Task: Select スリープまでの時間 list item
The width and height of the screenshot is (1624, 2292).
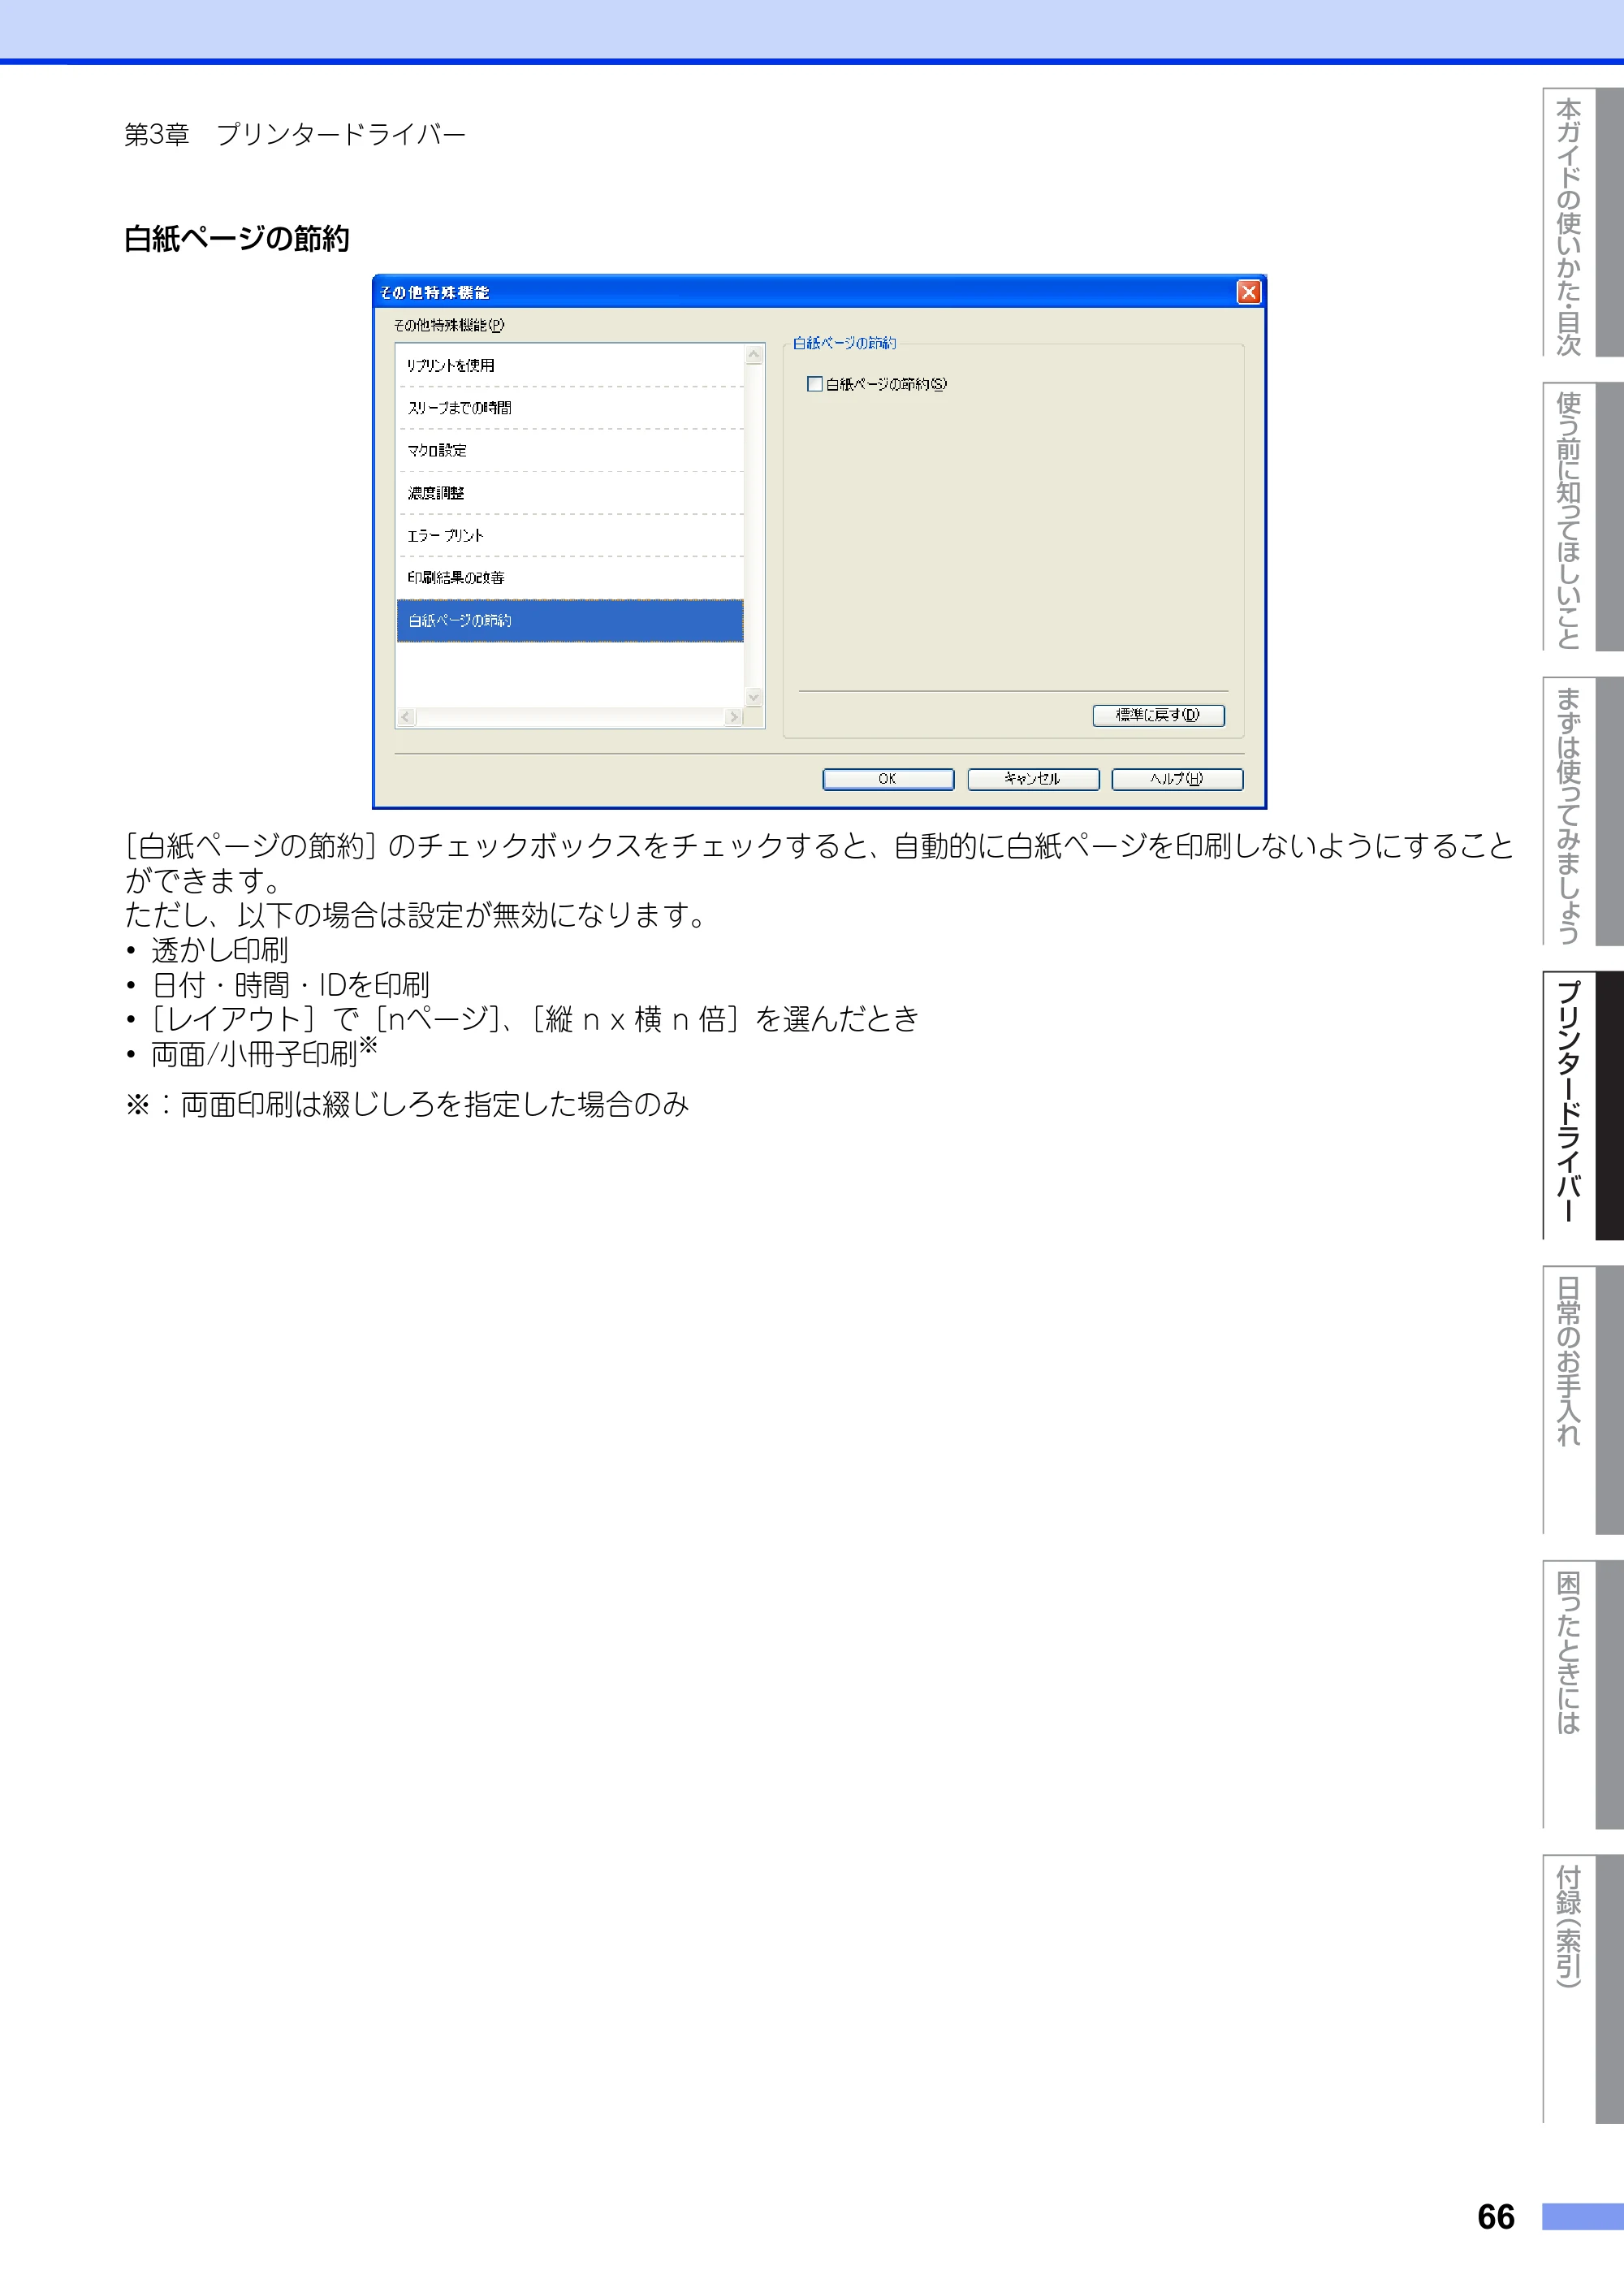Action: coord(570,408)
